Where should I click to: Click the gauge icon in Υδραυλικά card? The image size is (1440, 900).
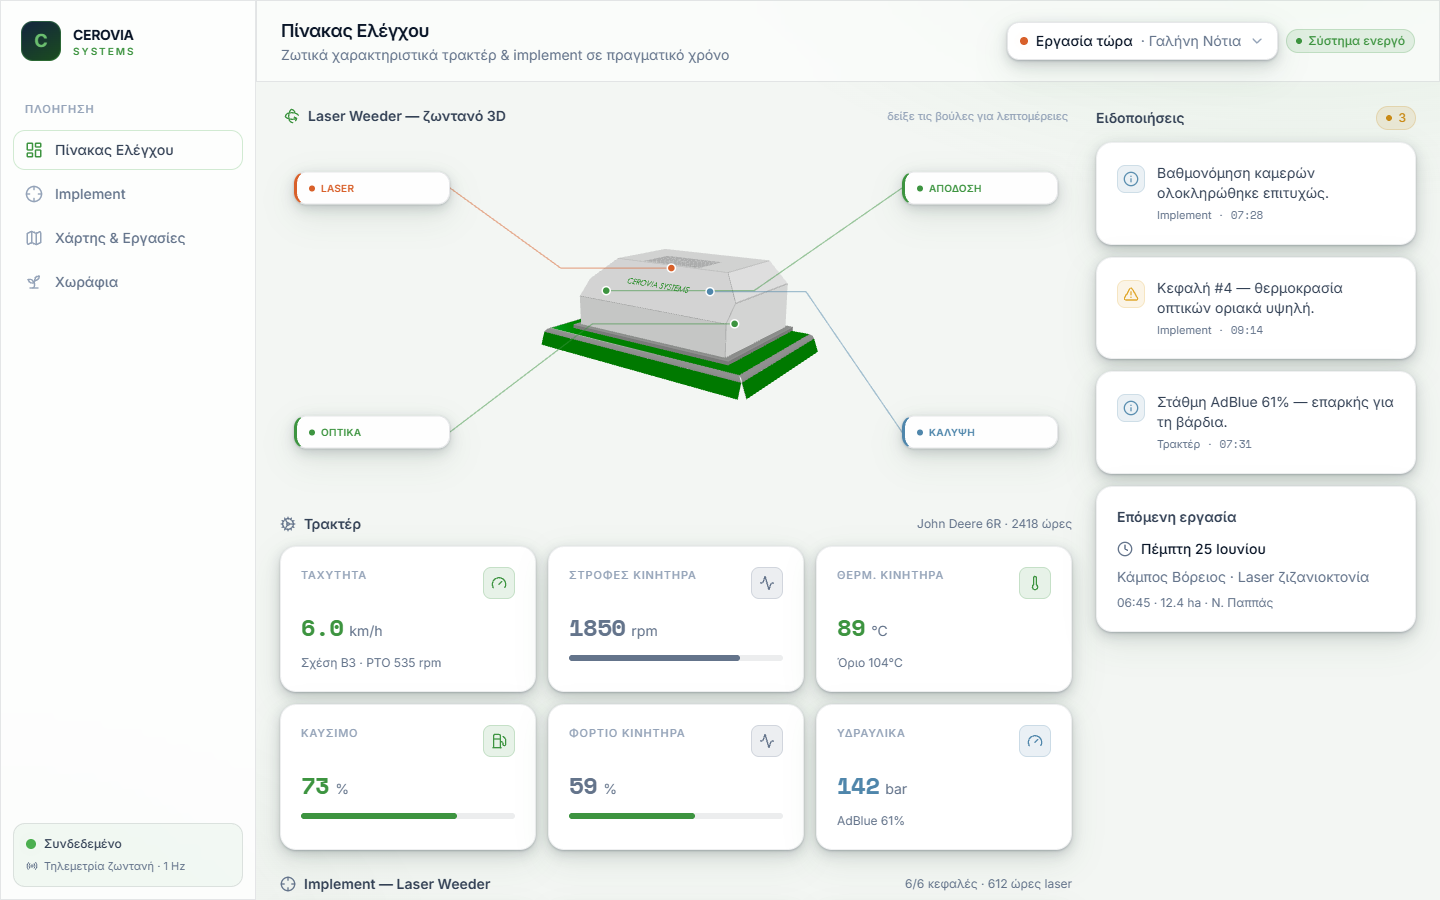coord(1035,741)
